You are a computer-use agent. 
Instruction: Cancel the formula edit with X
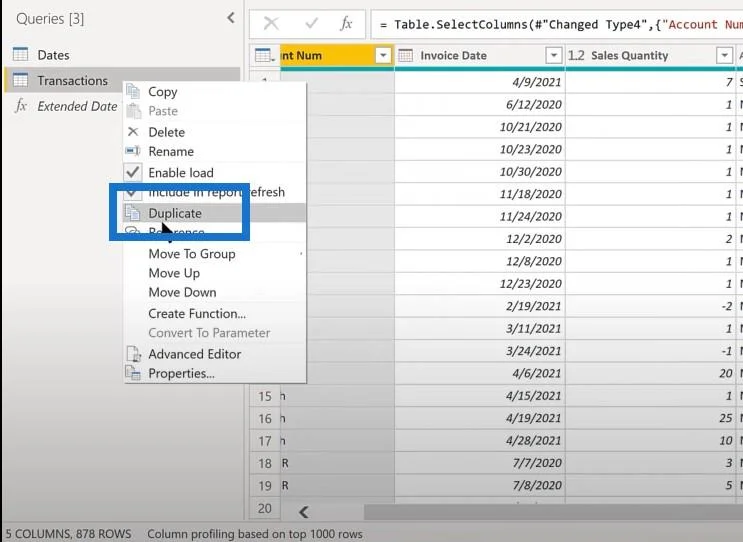[271, 23]
